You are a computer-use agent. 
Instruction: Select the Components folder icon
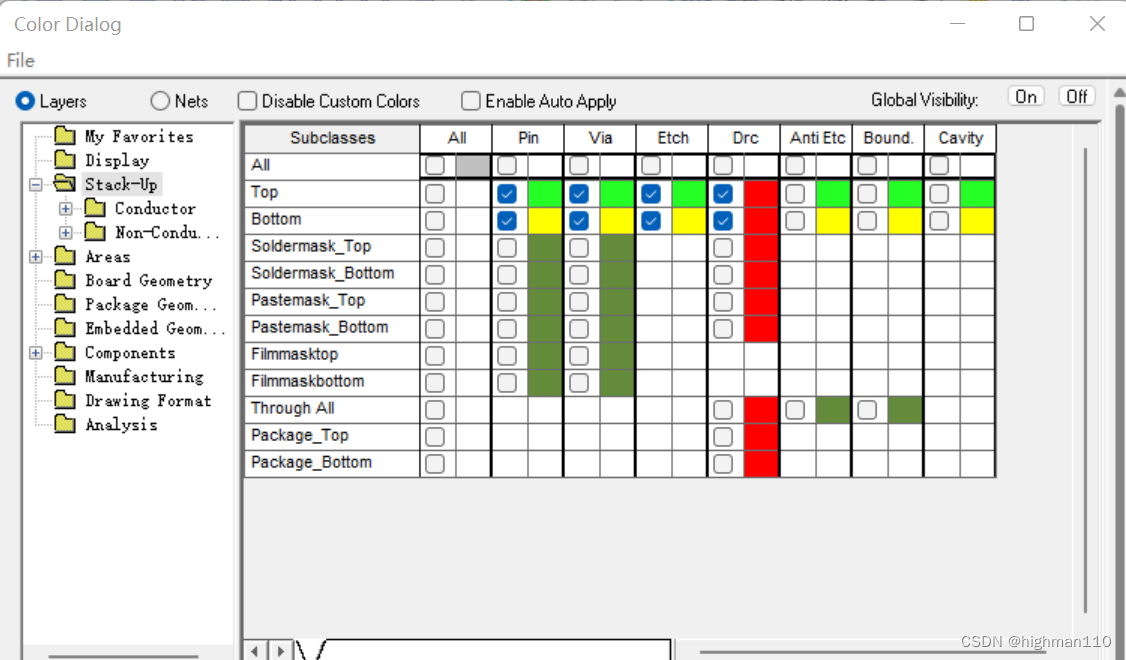point(65,353)
